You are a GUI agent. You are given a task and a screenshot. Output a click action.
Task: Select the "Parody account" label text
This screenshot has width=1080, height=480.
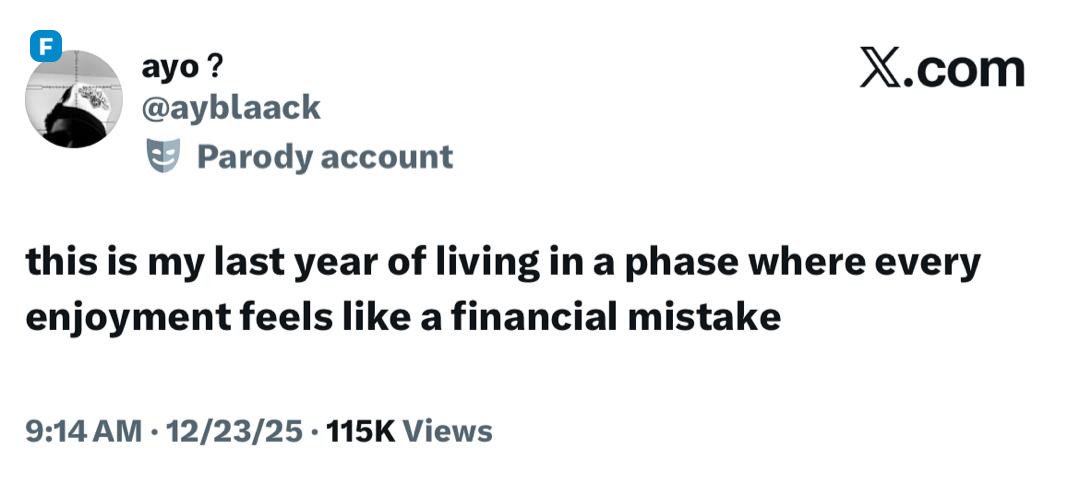pyautogui.click(x=325, y=156)
